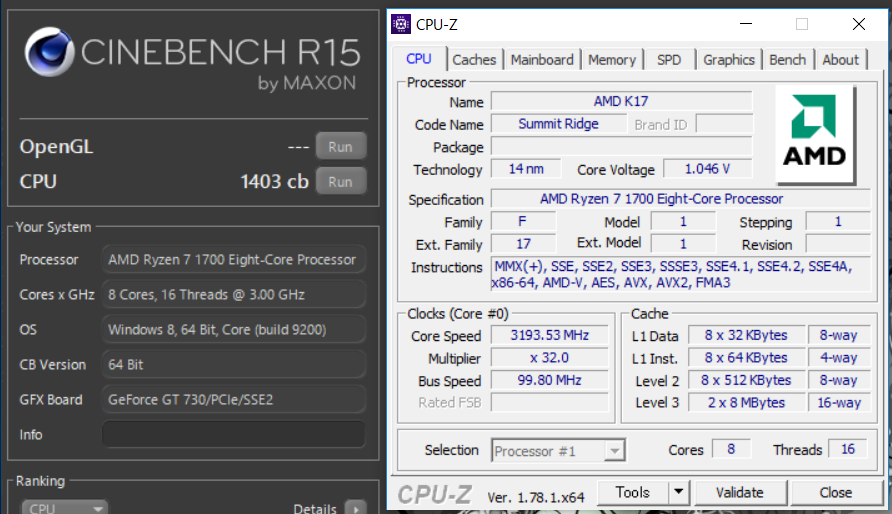
Task: Click the Details arrow icon in Ranking
Action: 356,508
